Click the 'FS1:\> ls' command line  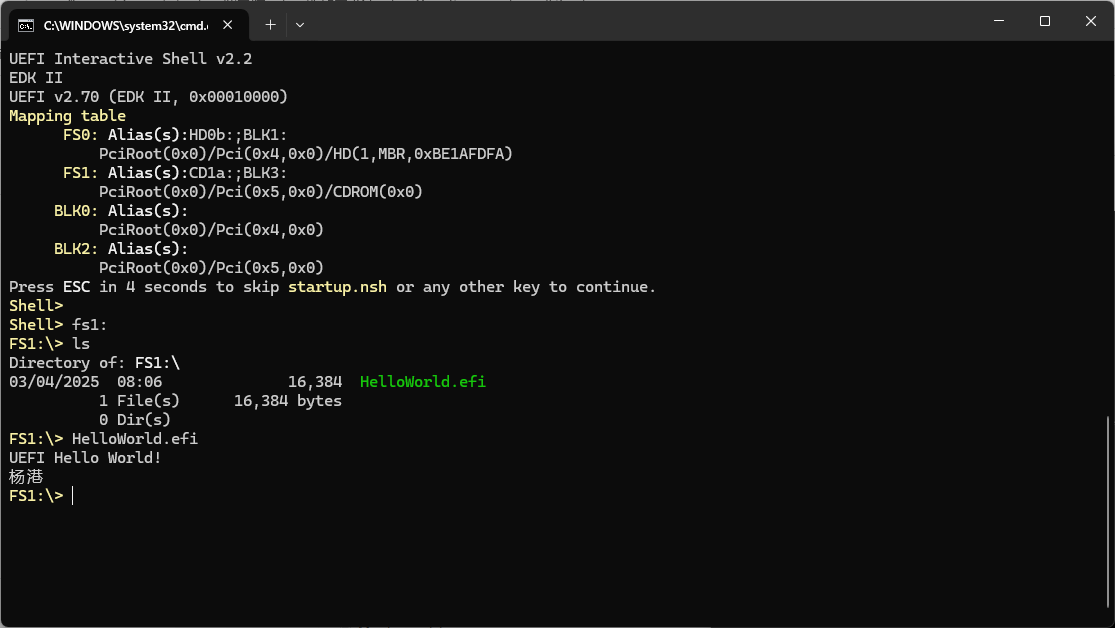[x=50, y=344]
